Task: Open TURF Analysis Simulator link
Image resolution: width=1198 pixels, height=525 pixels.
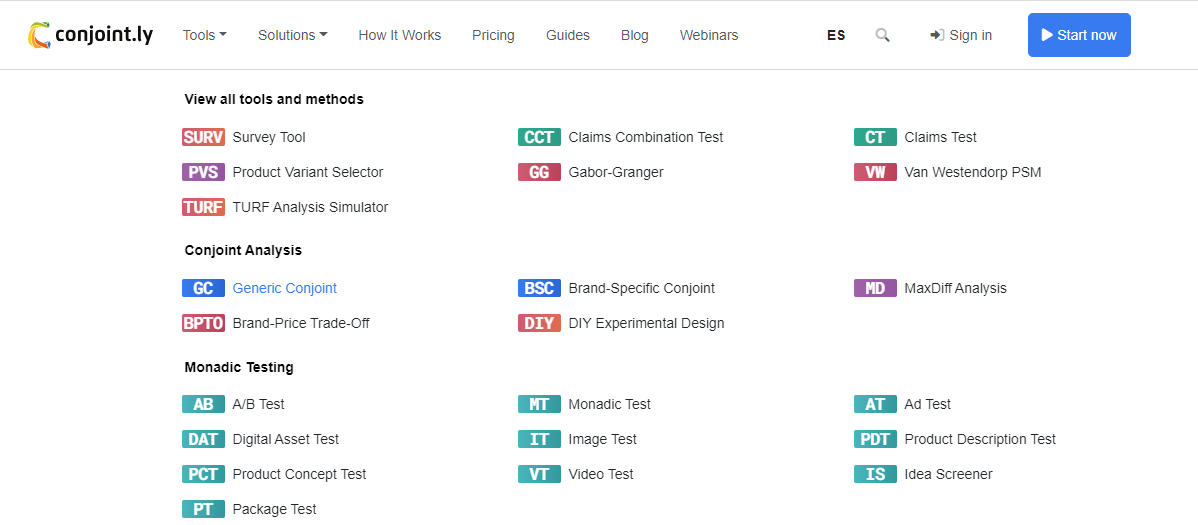Action: [310, 207]
